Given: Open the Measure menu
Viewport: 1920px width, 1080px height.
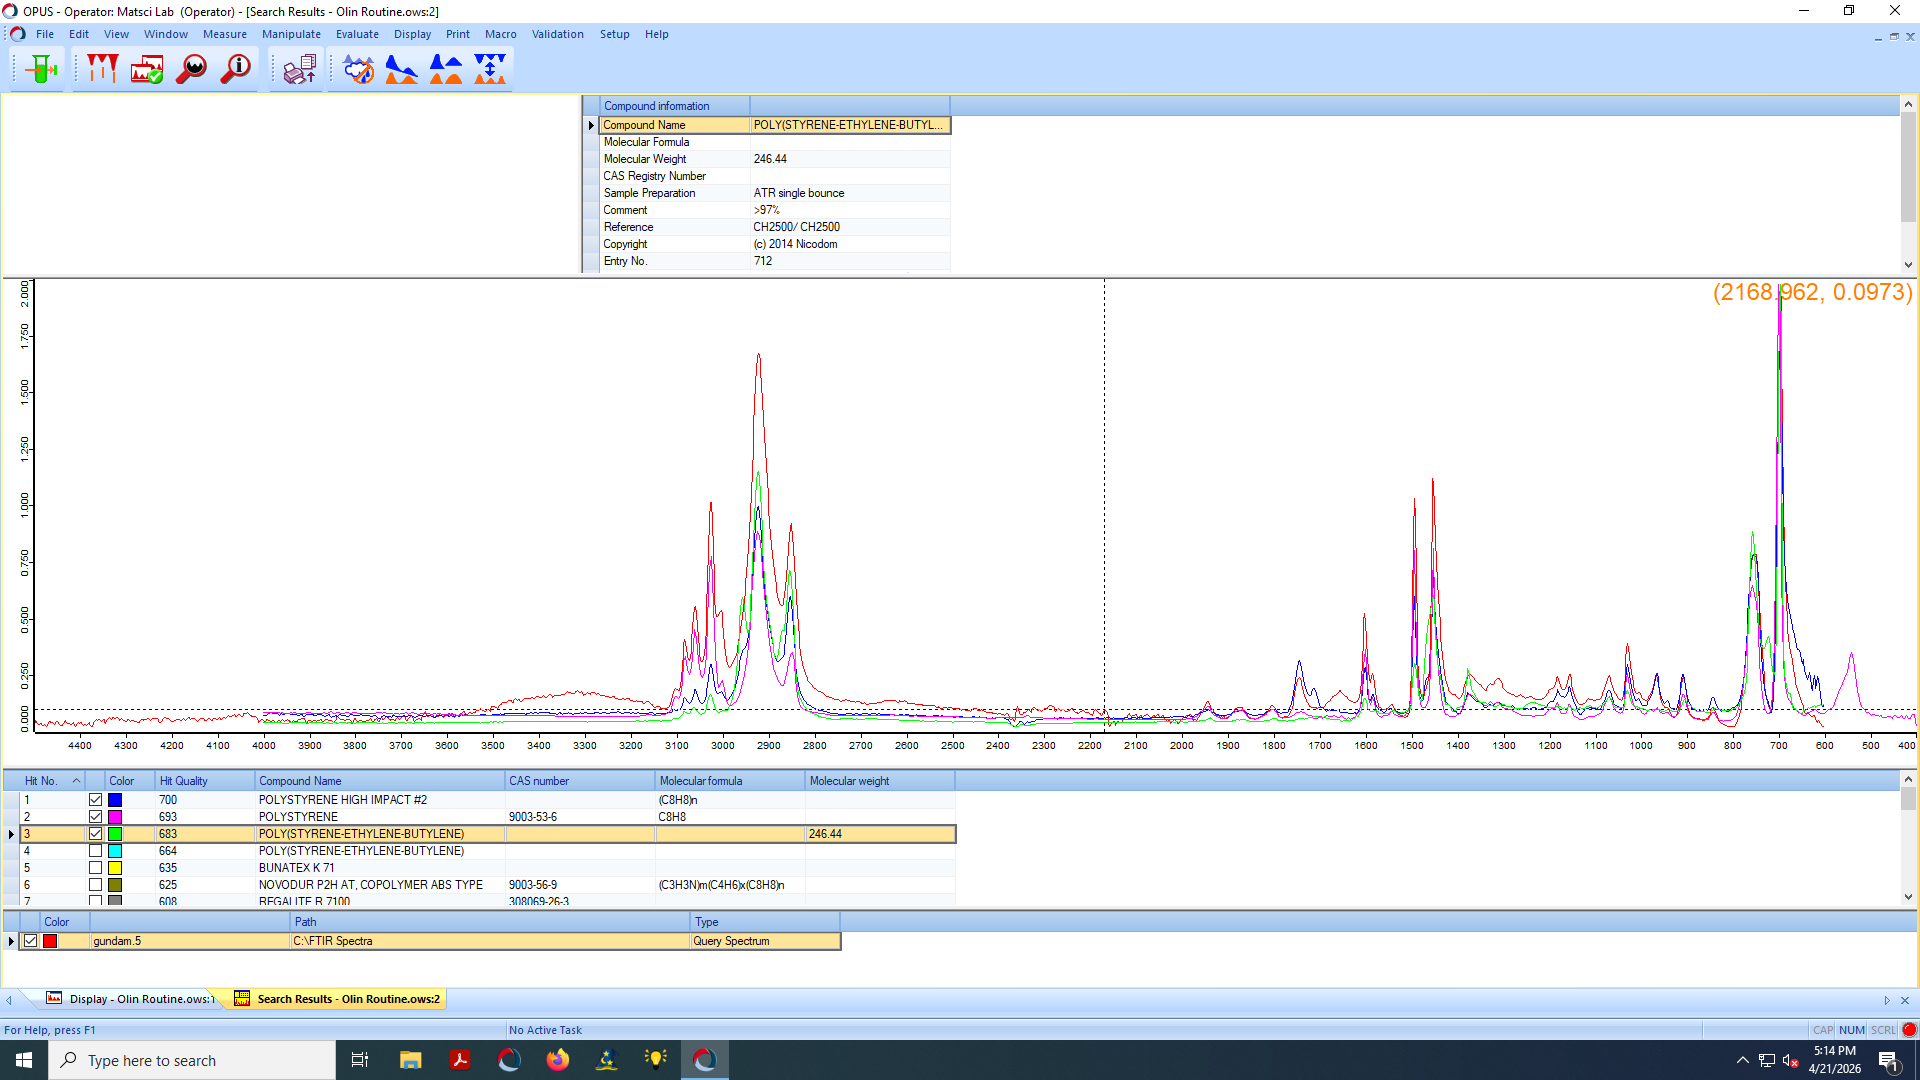Looking at the screenshot, I should click(225, 34).
